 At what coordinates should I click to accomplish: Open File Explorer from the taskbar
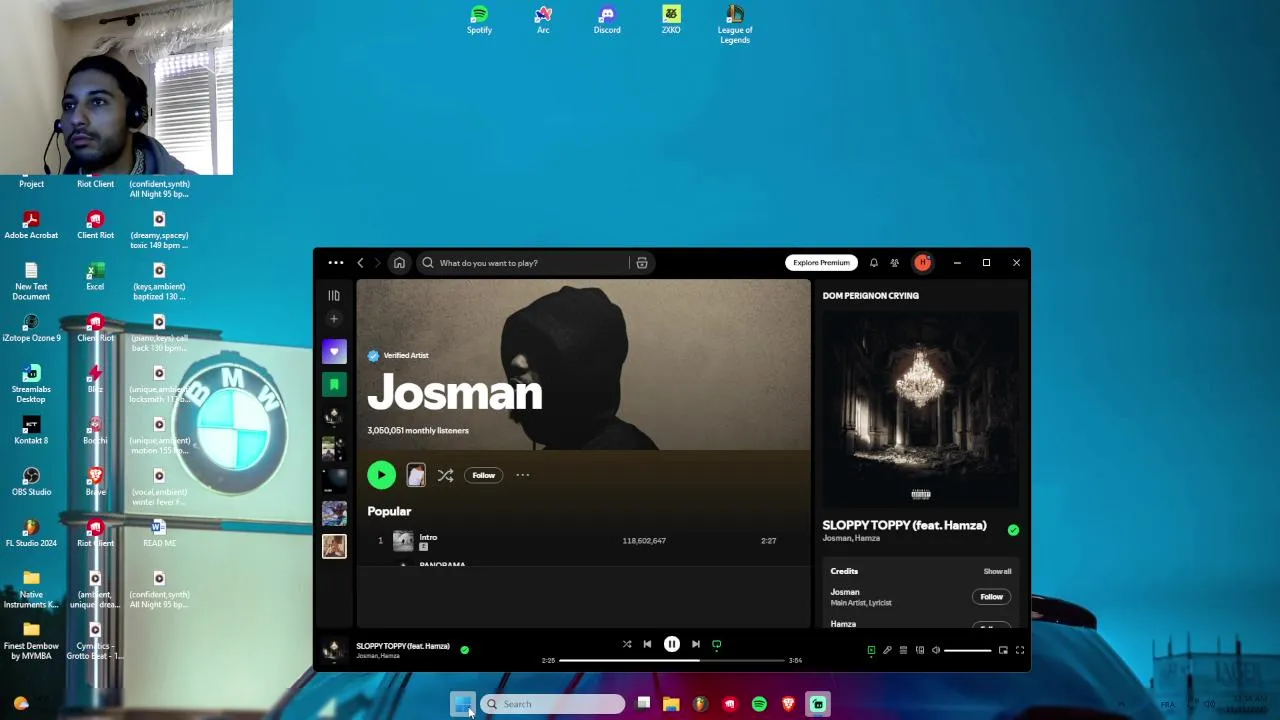pos(671,704)
